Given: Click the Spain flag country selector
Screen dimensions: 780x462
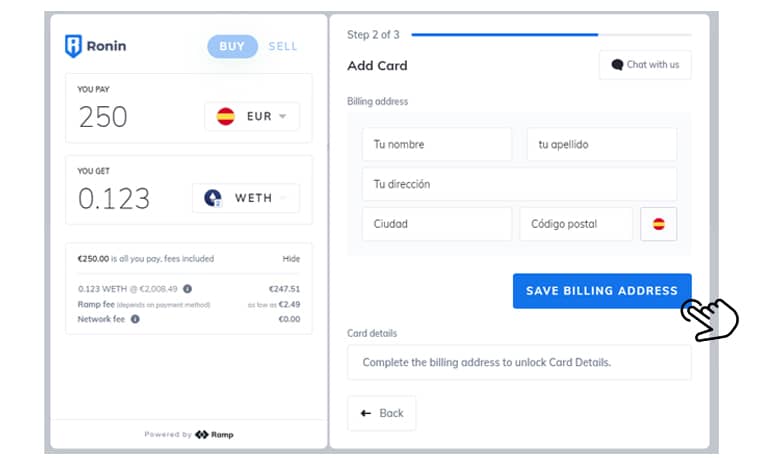Looking at the screenshot, I should click(x=658, y=224).
